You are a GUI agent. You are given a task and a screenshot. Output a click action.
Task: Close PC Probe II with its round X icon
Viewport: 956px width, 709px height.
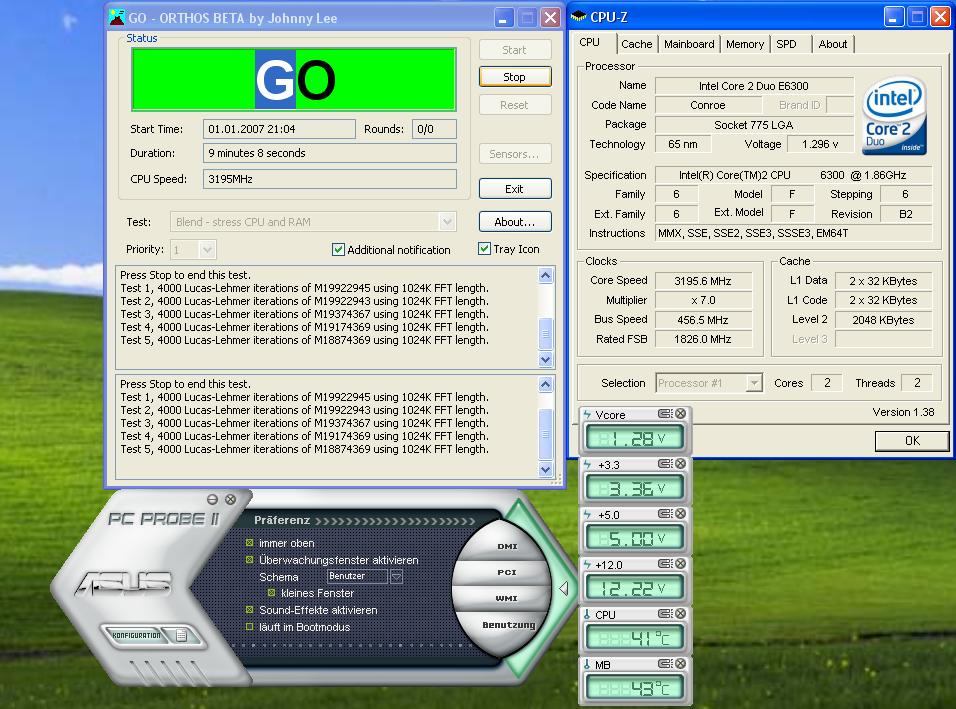click(x=230, y=499)
